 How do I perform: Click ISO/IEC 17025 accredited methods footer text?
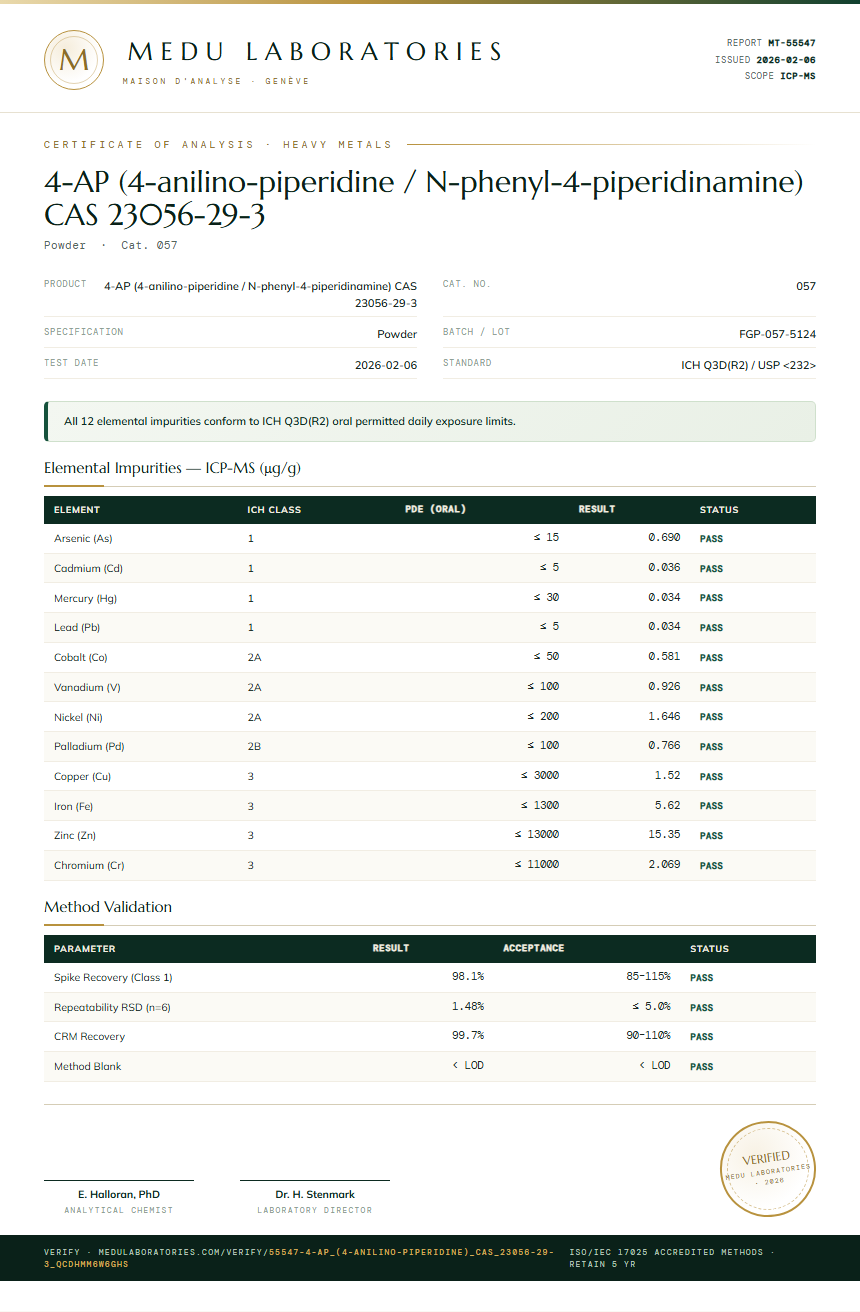coord(671,1257)
